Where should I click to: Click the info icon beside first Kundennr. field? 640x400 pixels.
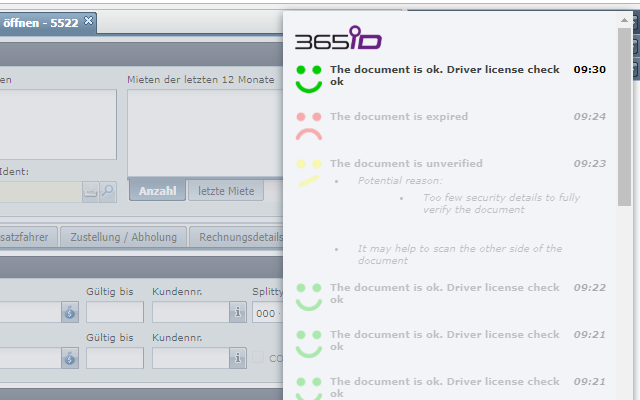238,312
